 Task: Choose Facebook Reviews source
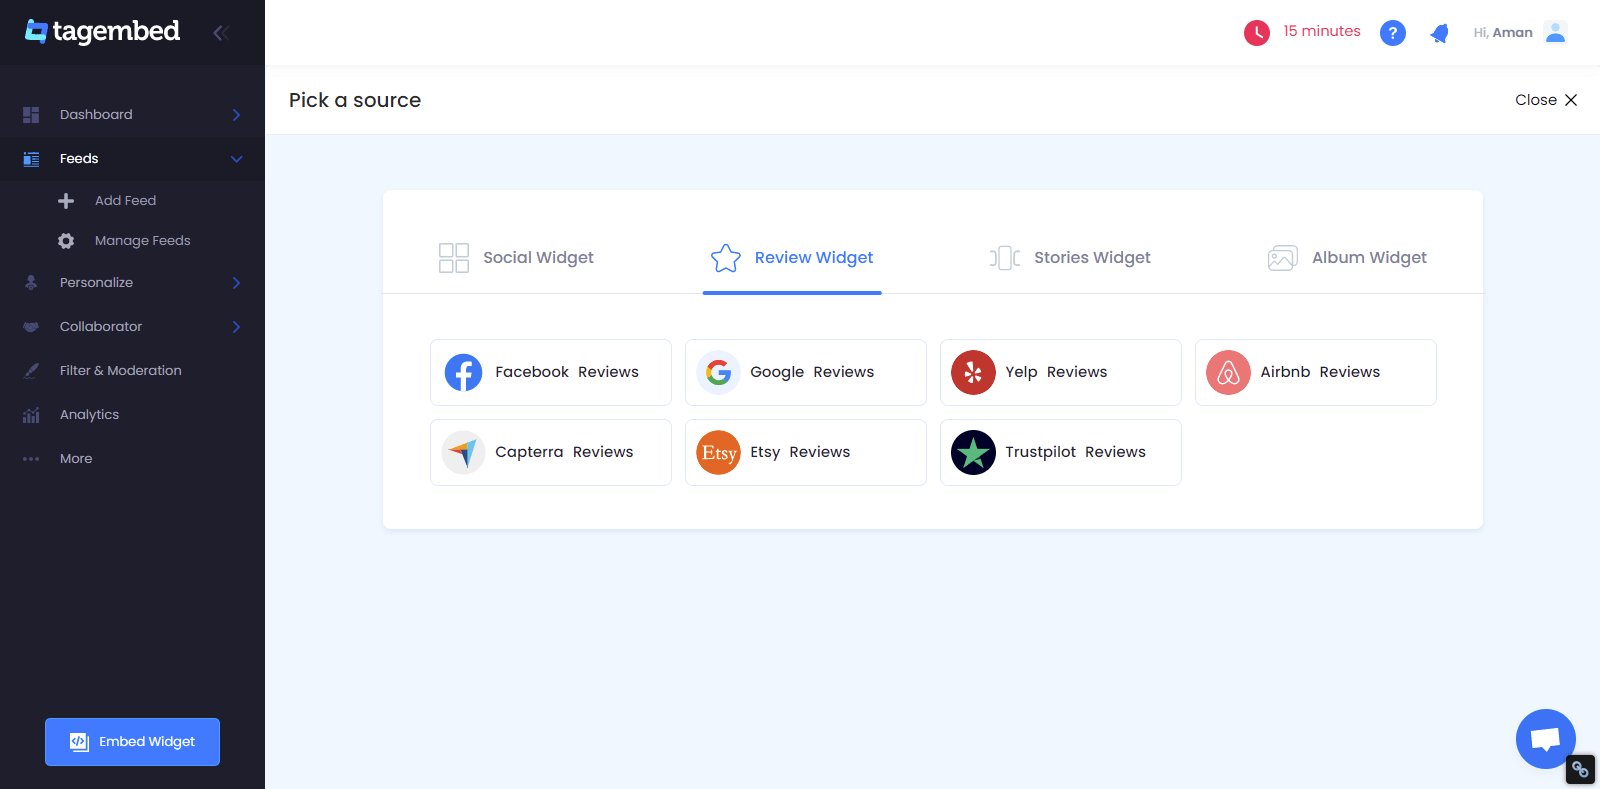[551, 372]
